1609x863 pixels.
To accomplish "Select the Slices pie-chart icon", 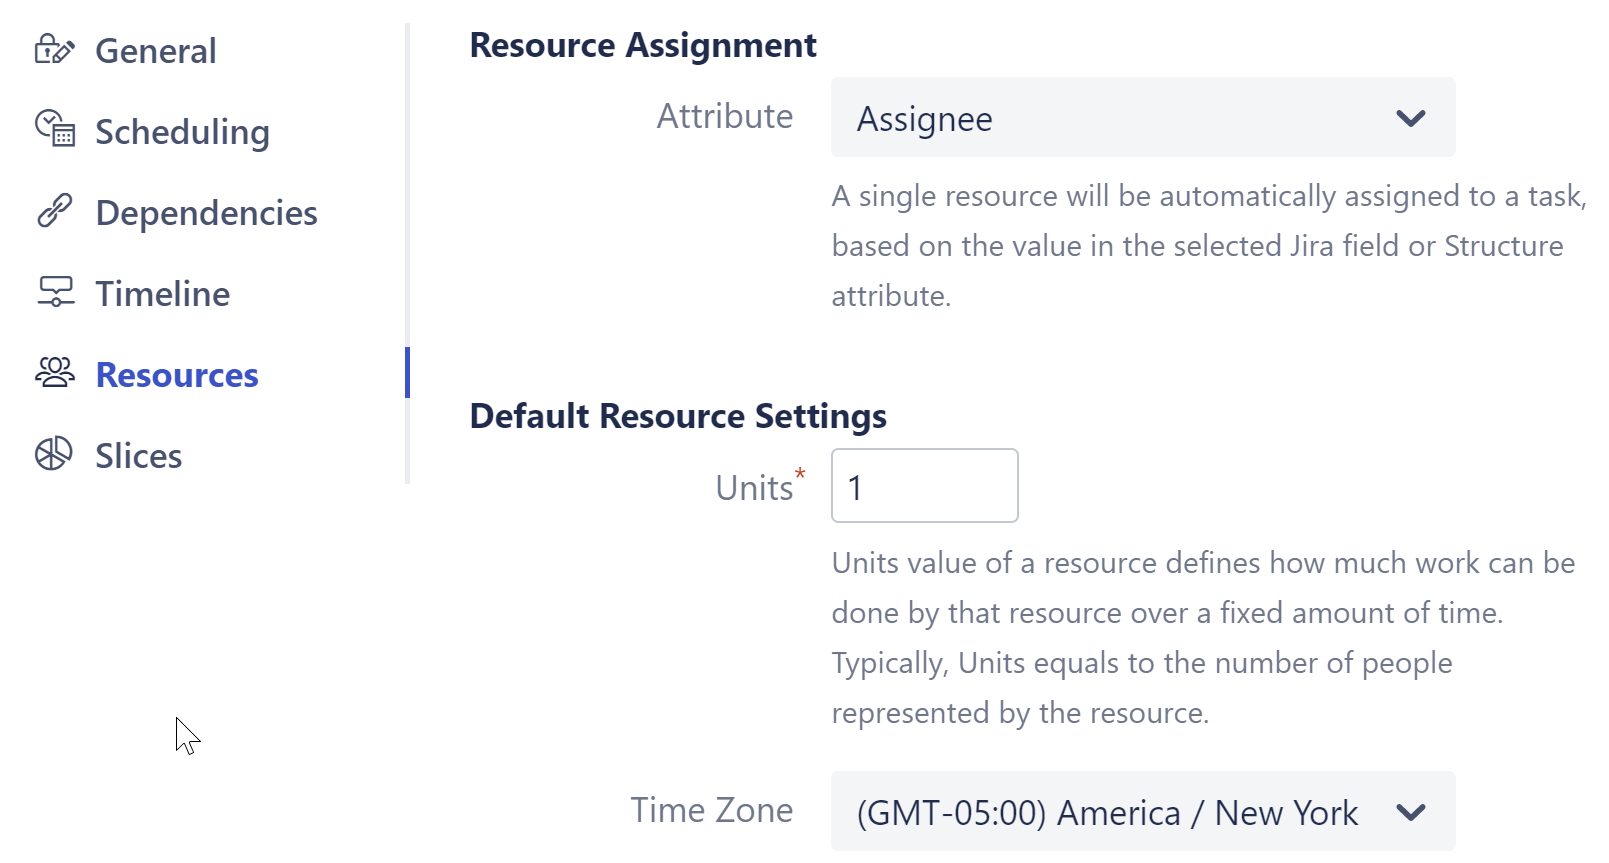I will pyautogui.click(x=55, y=454).
